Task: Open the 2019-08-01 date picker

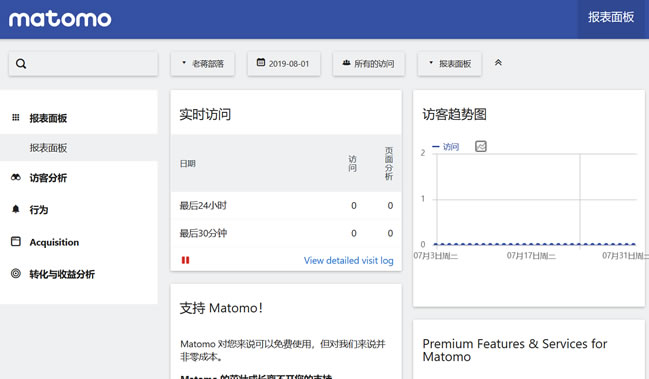Action: tap(284, 64)
